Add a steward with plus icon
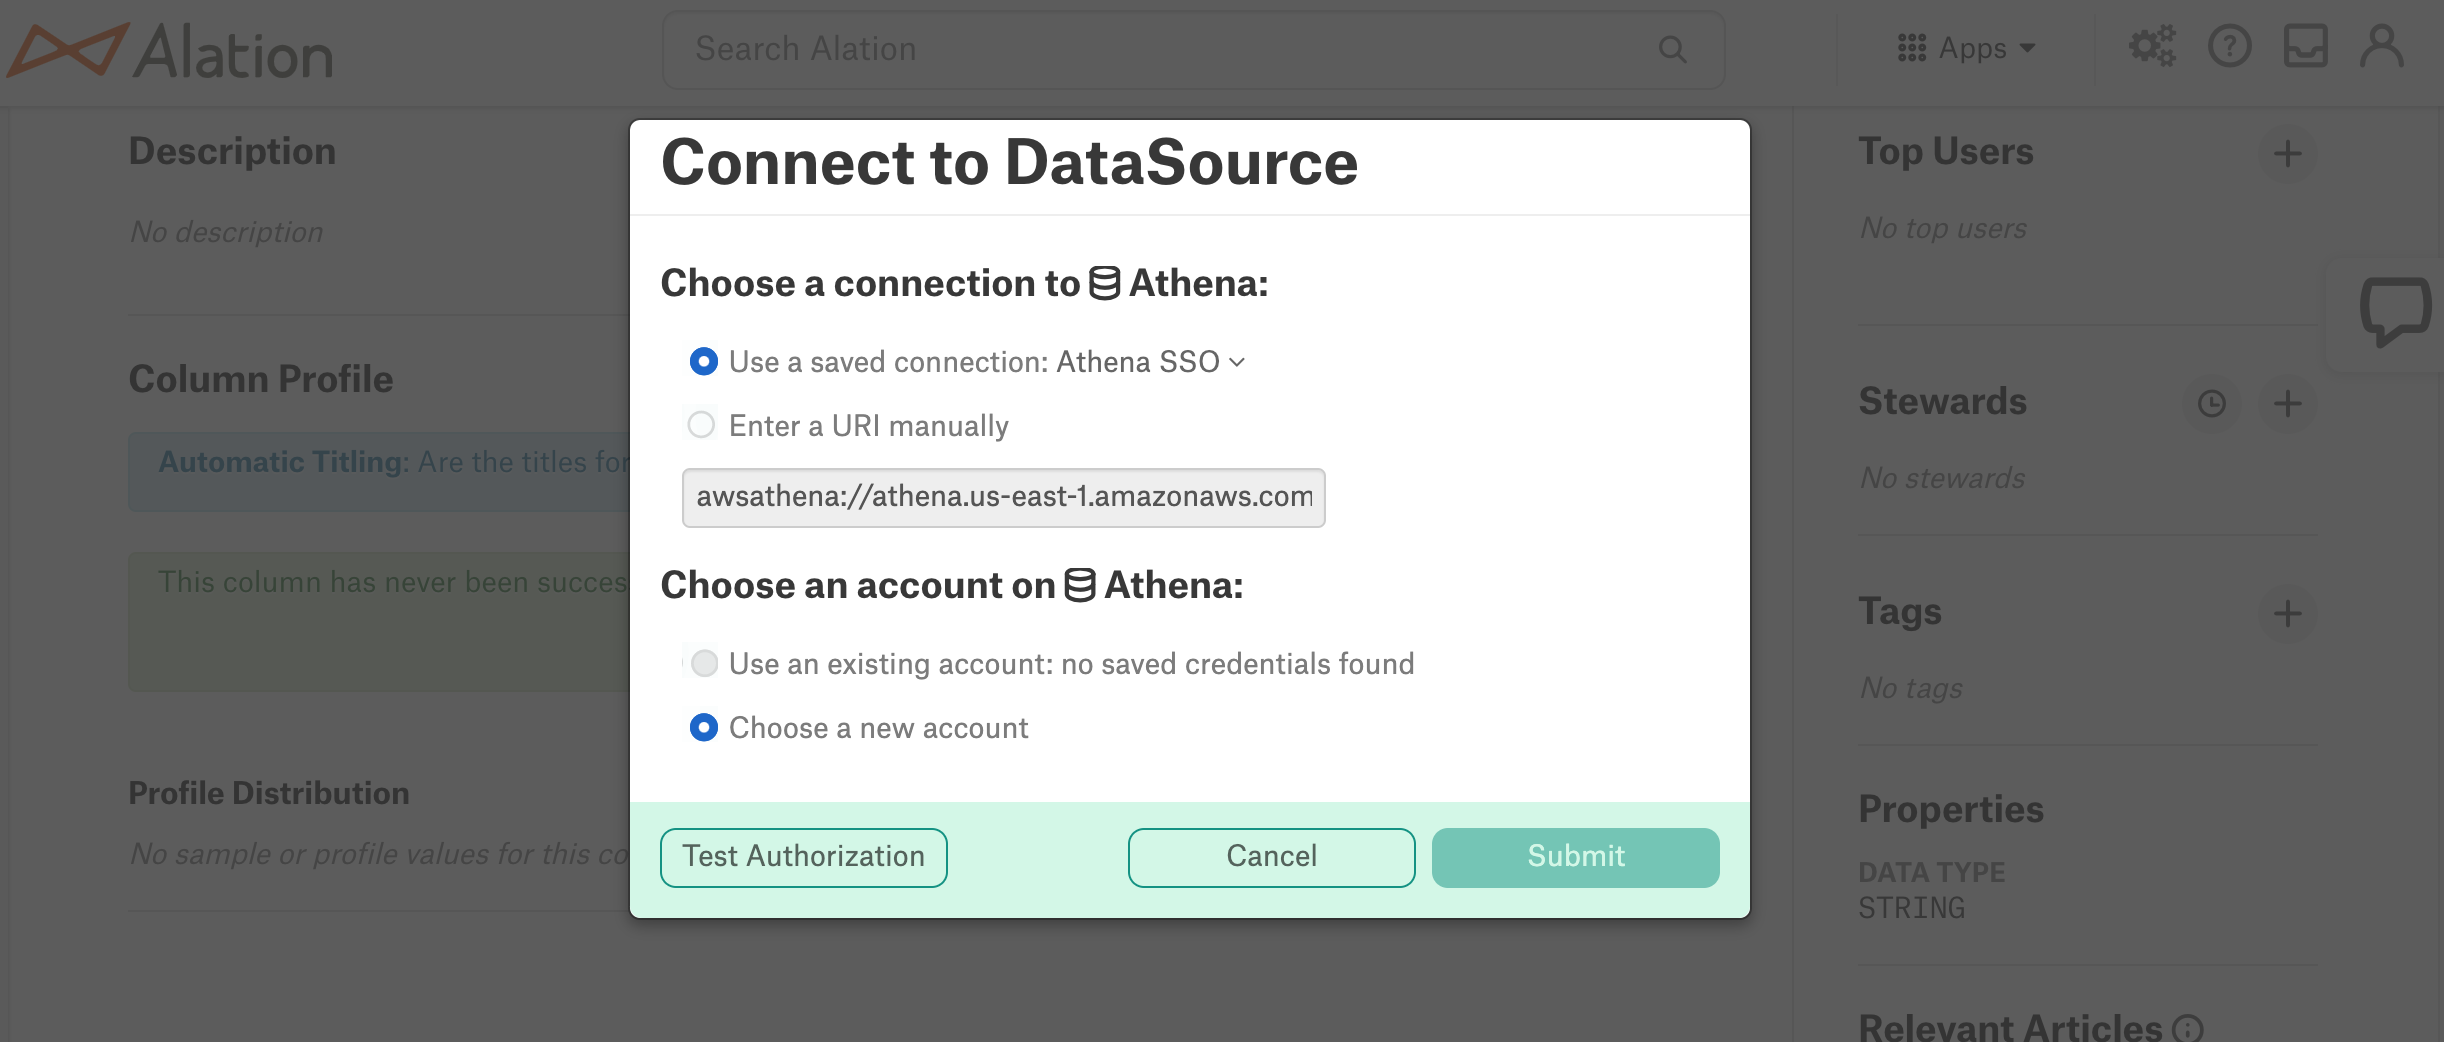 (2287, 403)
